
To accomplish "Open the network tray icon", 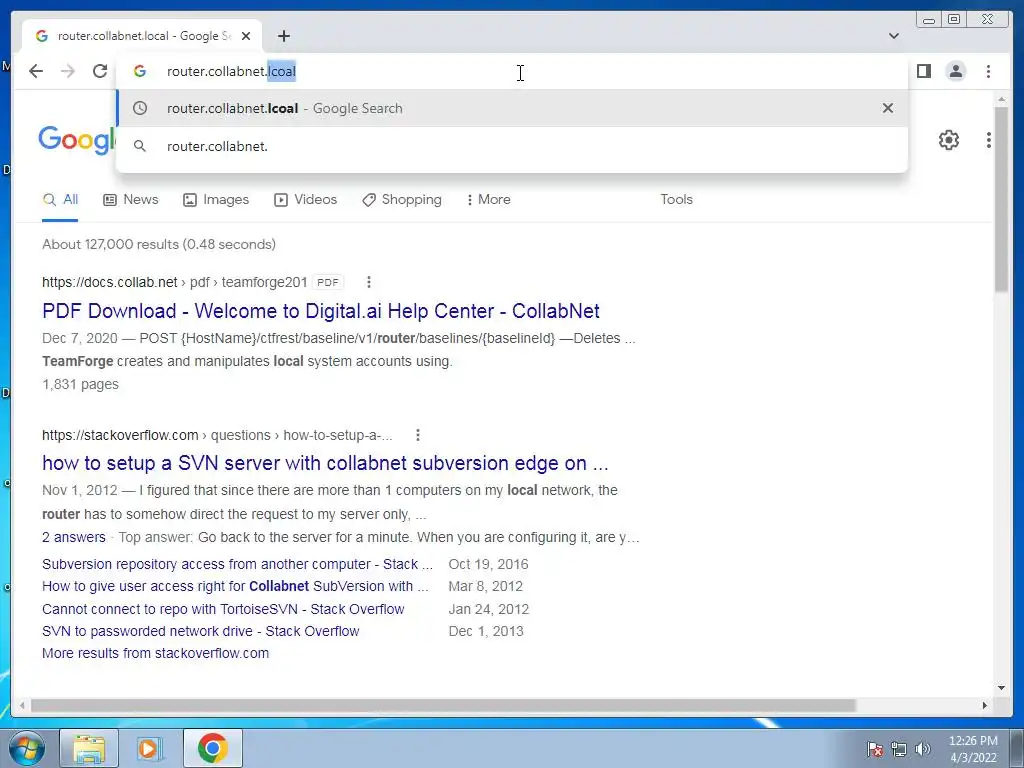I will [899, 749].
